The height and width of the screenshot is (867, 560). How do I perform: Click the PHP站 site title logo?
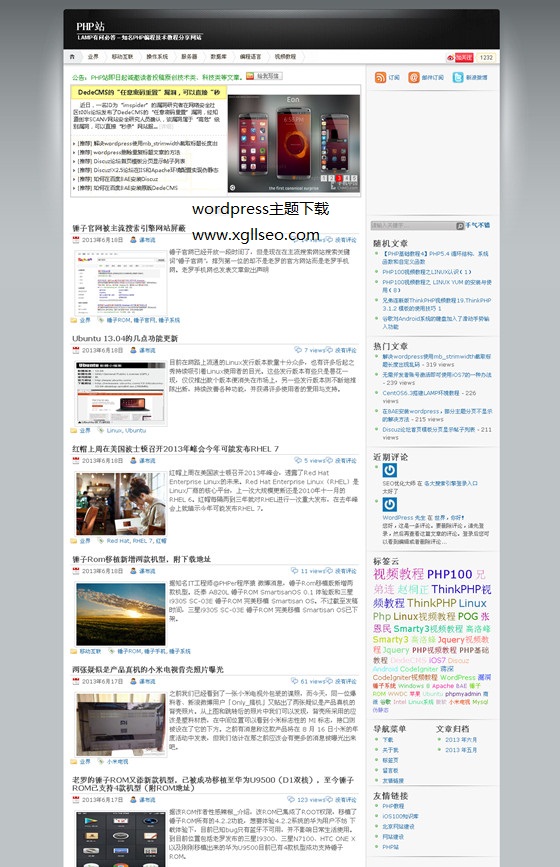click(x=91, y=26)
